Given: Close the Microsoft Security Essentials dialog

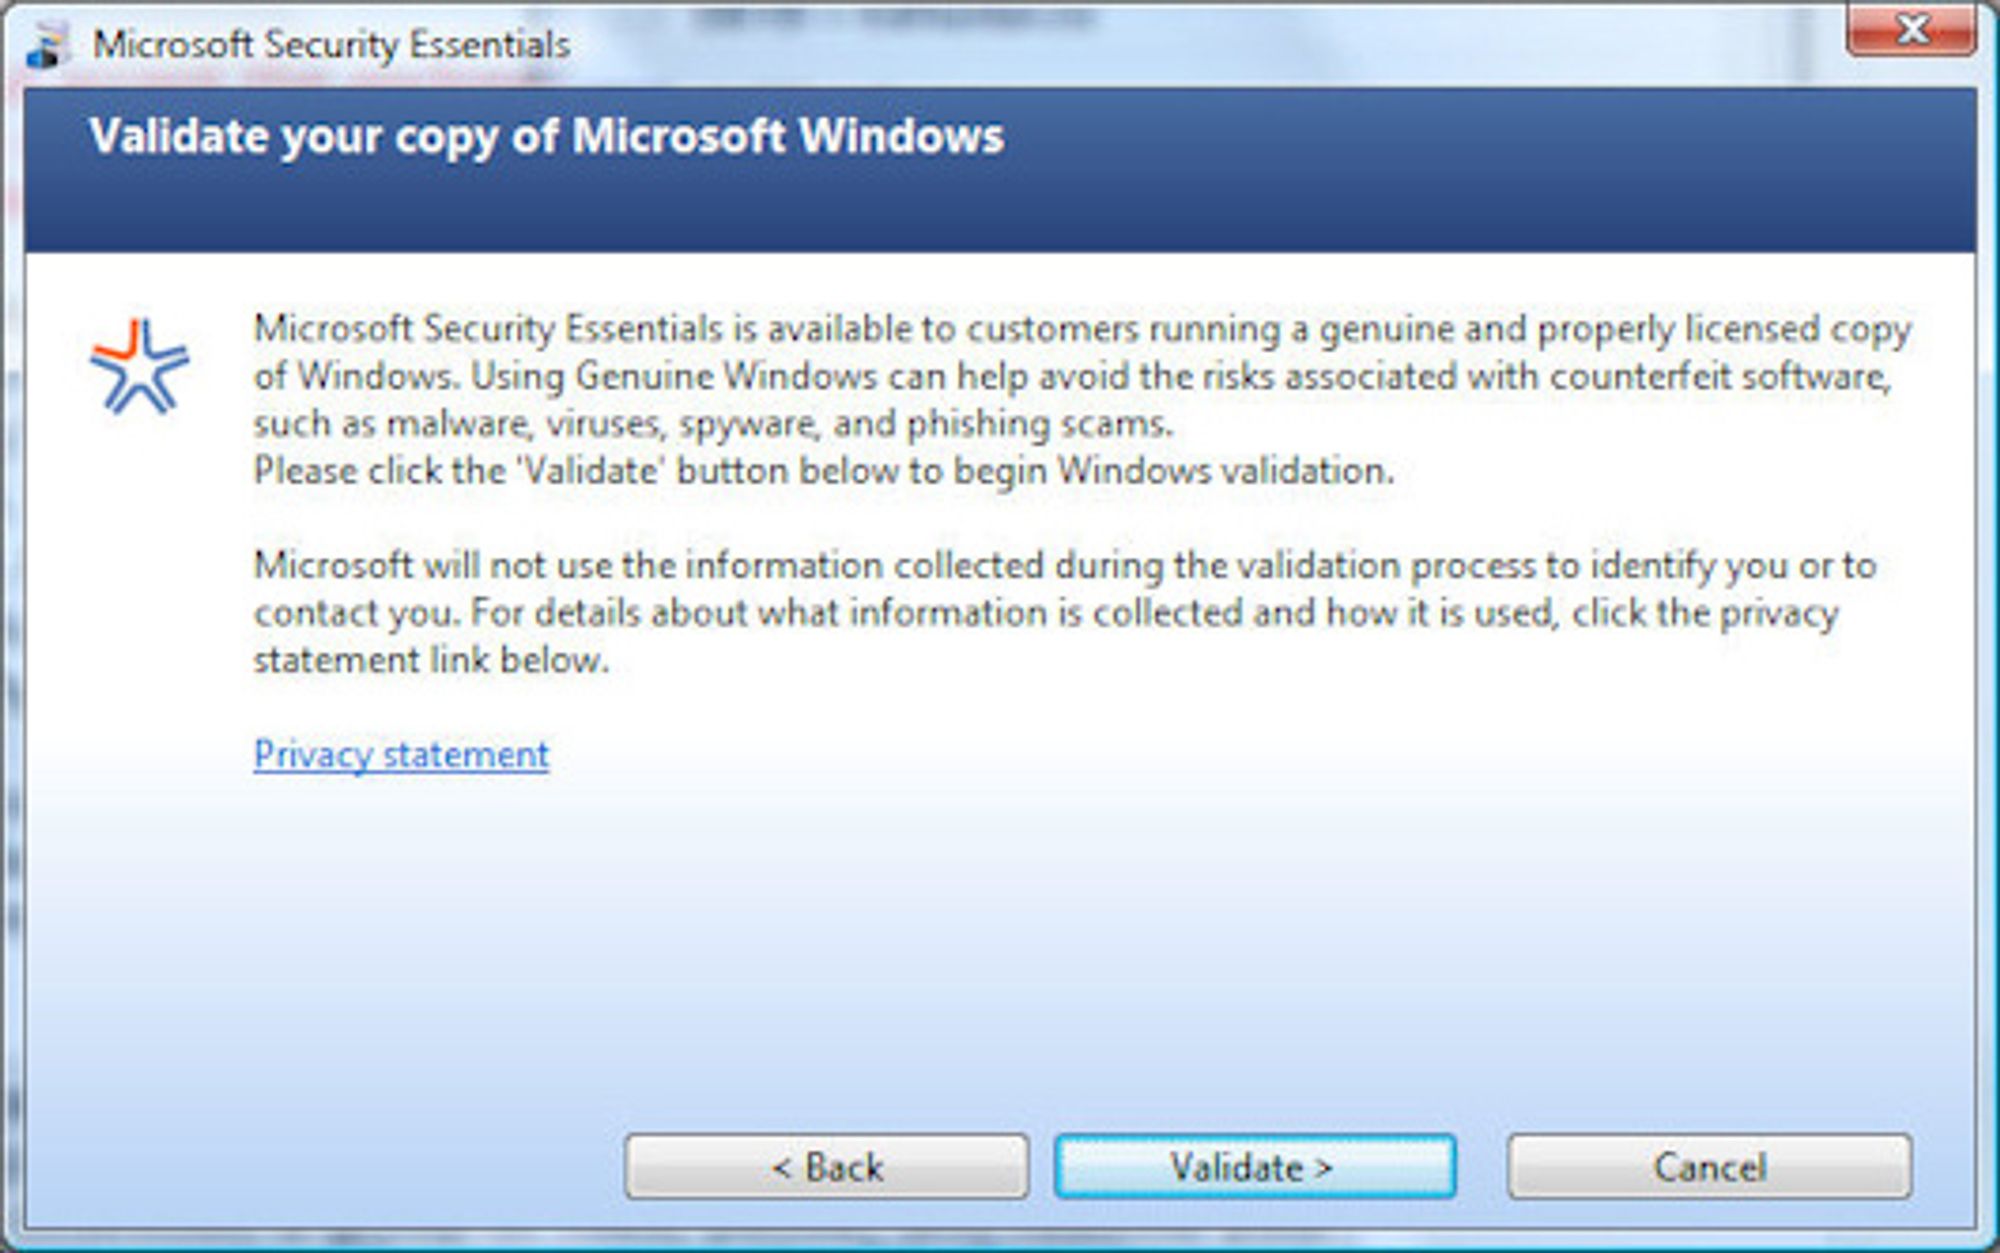Looking at the screenshot, I should click(1911, 30).
